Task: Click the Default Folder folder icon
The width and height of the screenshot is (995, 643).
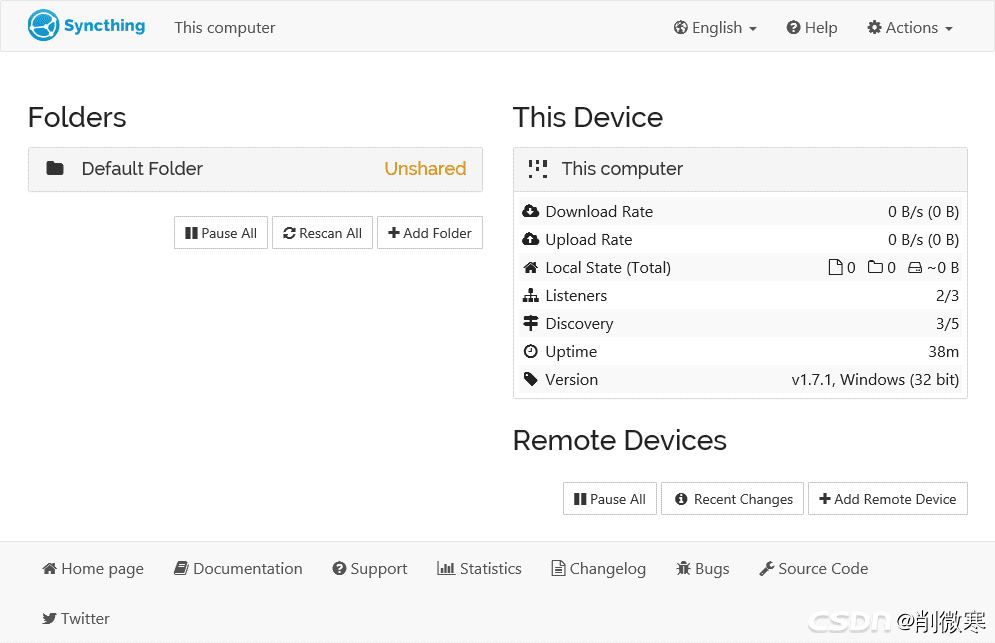Action: coord(55,168)
